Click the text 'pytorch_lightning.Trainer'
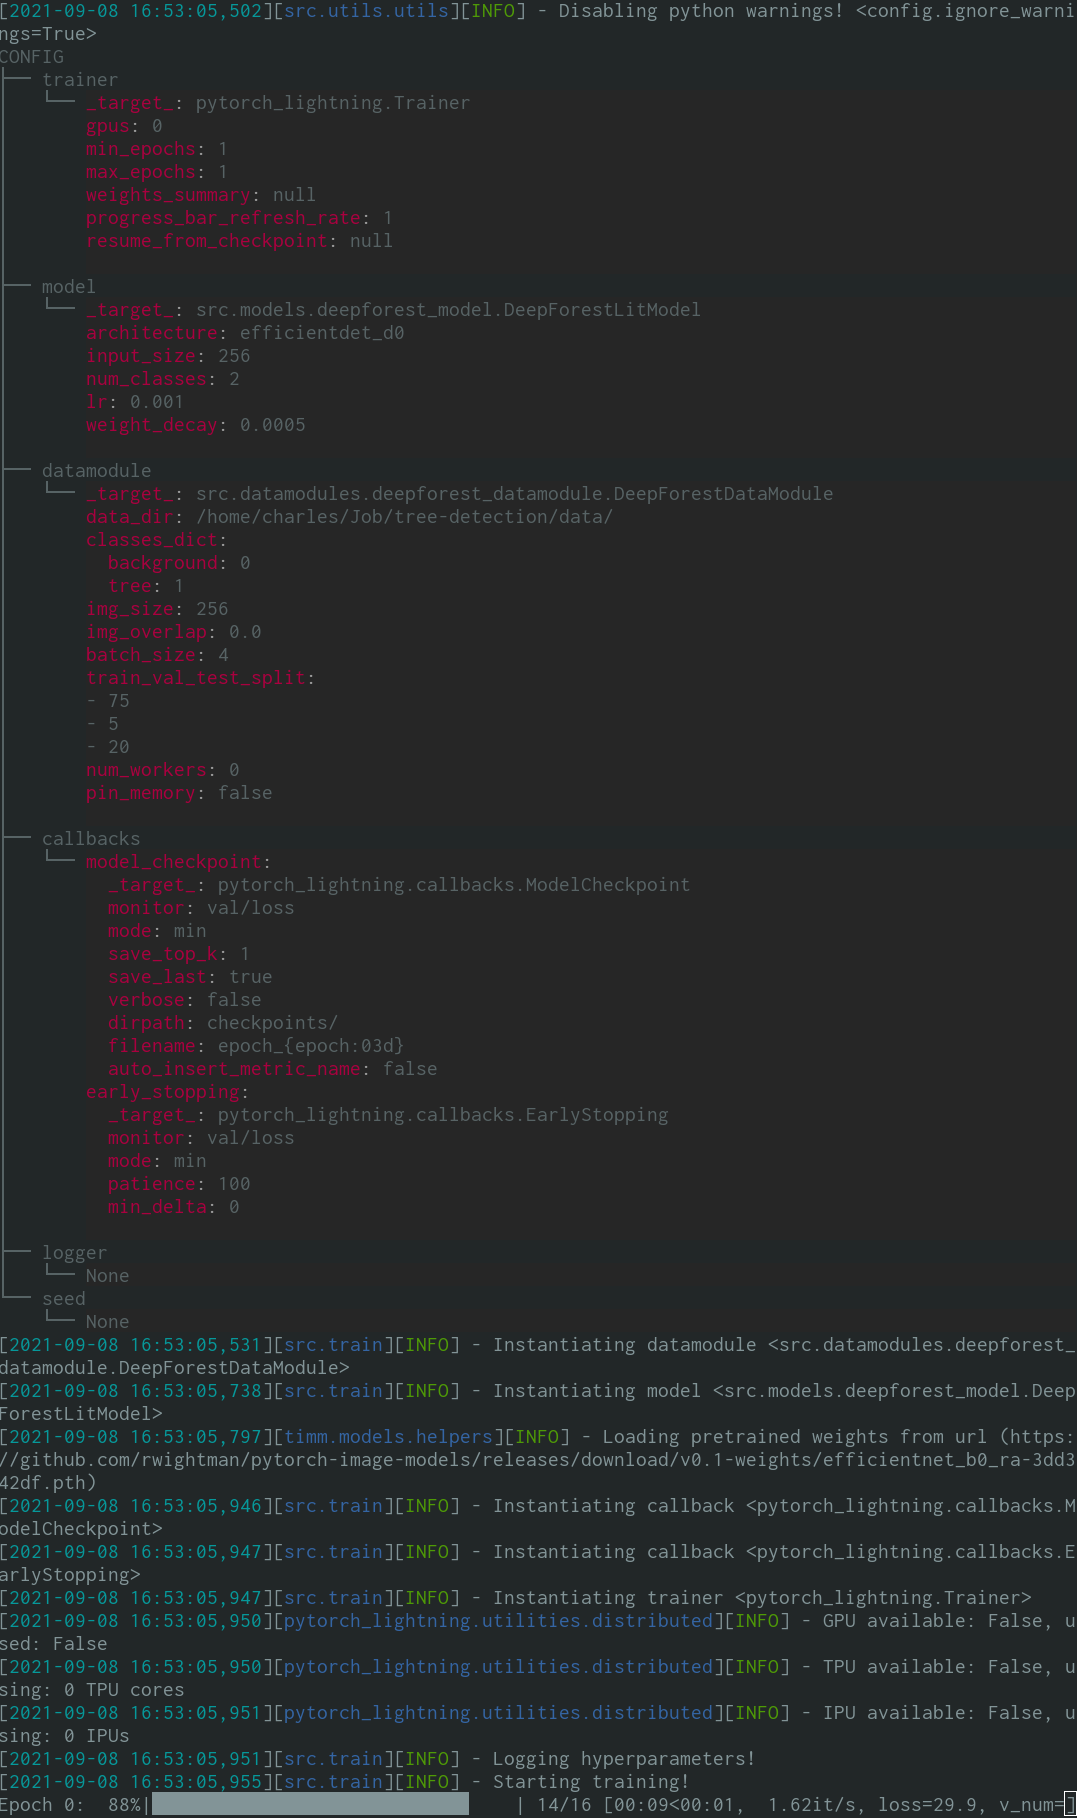1077x1818 pixels. pyautogui.click(x=333, y=103)
